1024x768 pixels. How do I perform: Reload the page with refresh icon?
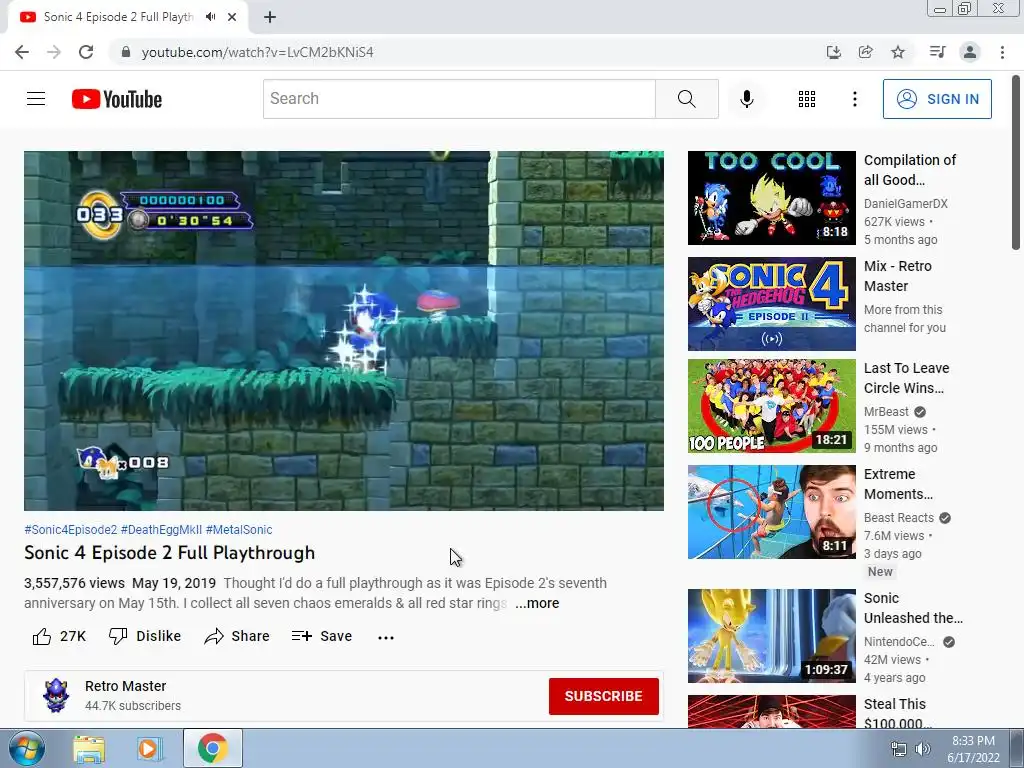click(x=86, y=52)
